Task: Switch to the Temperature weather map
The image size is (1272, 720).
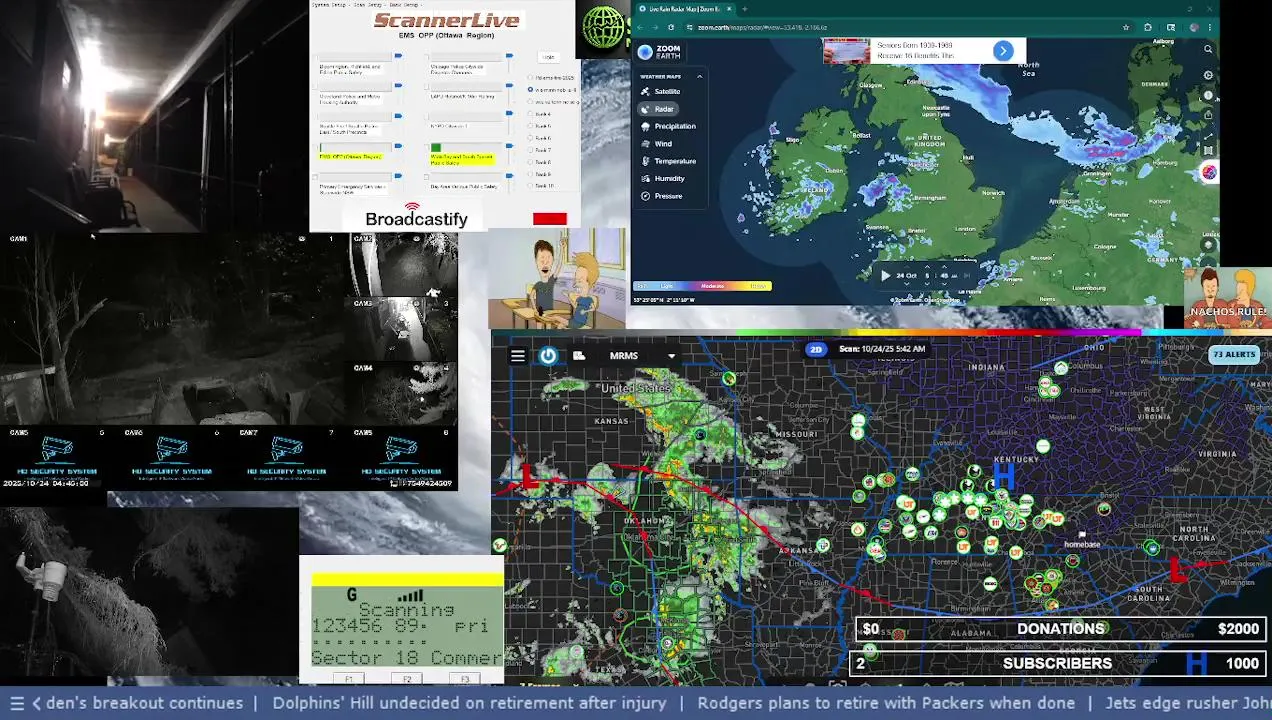Action: [x=668, y=161]
